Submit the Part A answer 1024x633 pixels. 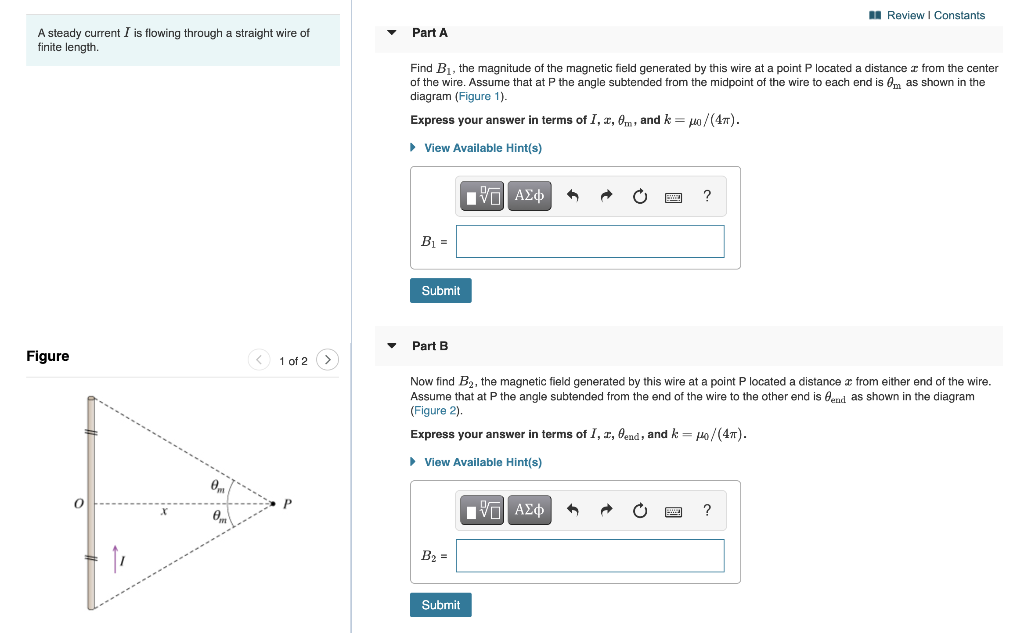pos(440,290)
